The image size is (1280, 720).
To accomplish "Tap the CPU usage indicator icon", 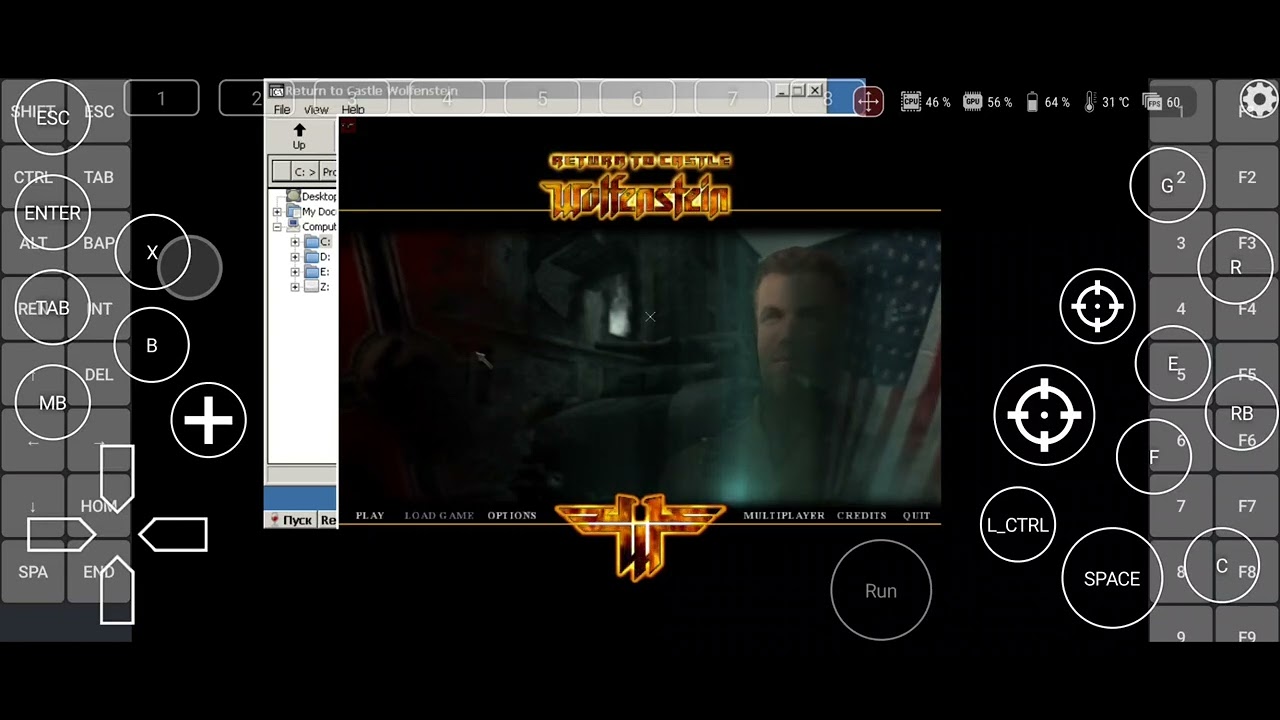I will 911,101.
